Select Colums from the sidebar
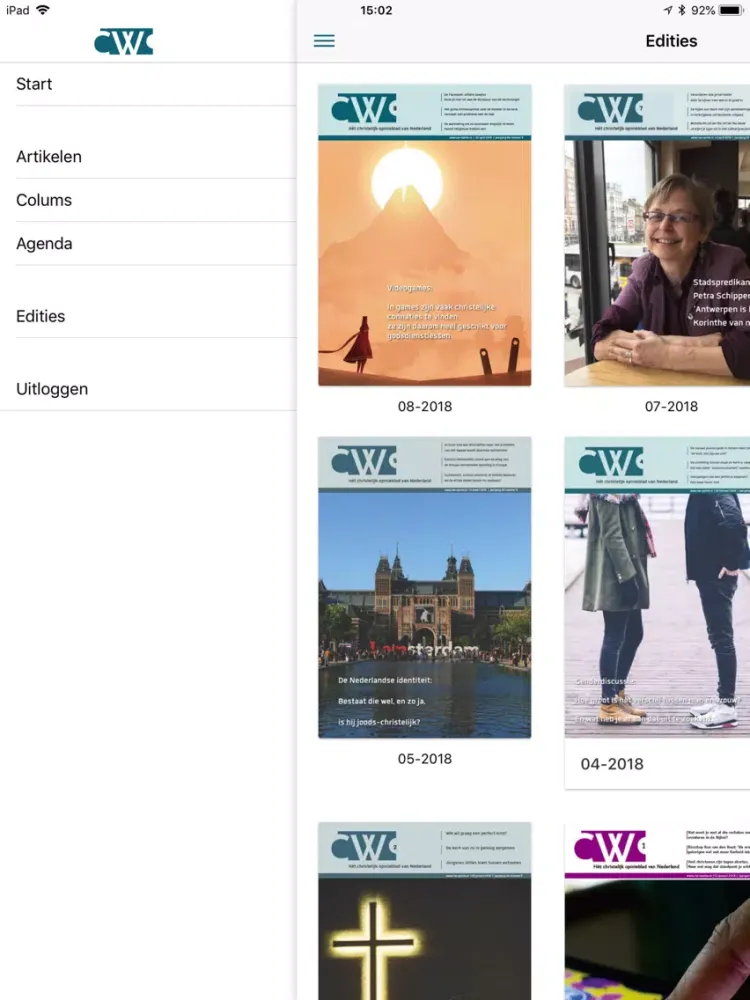Screen dimensions: 750x1000 point(148,200)
